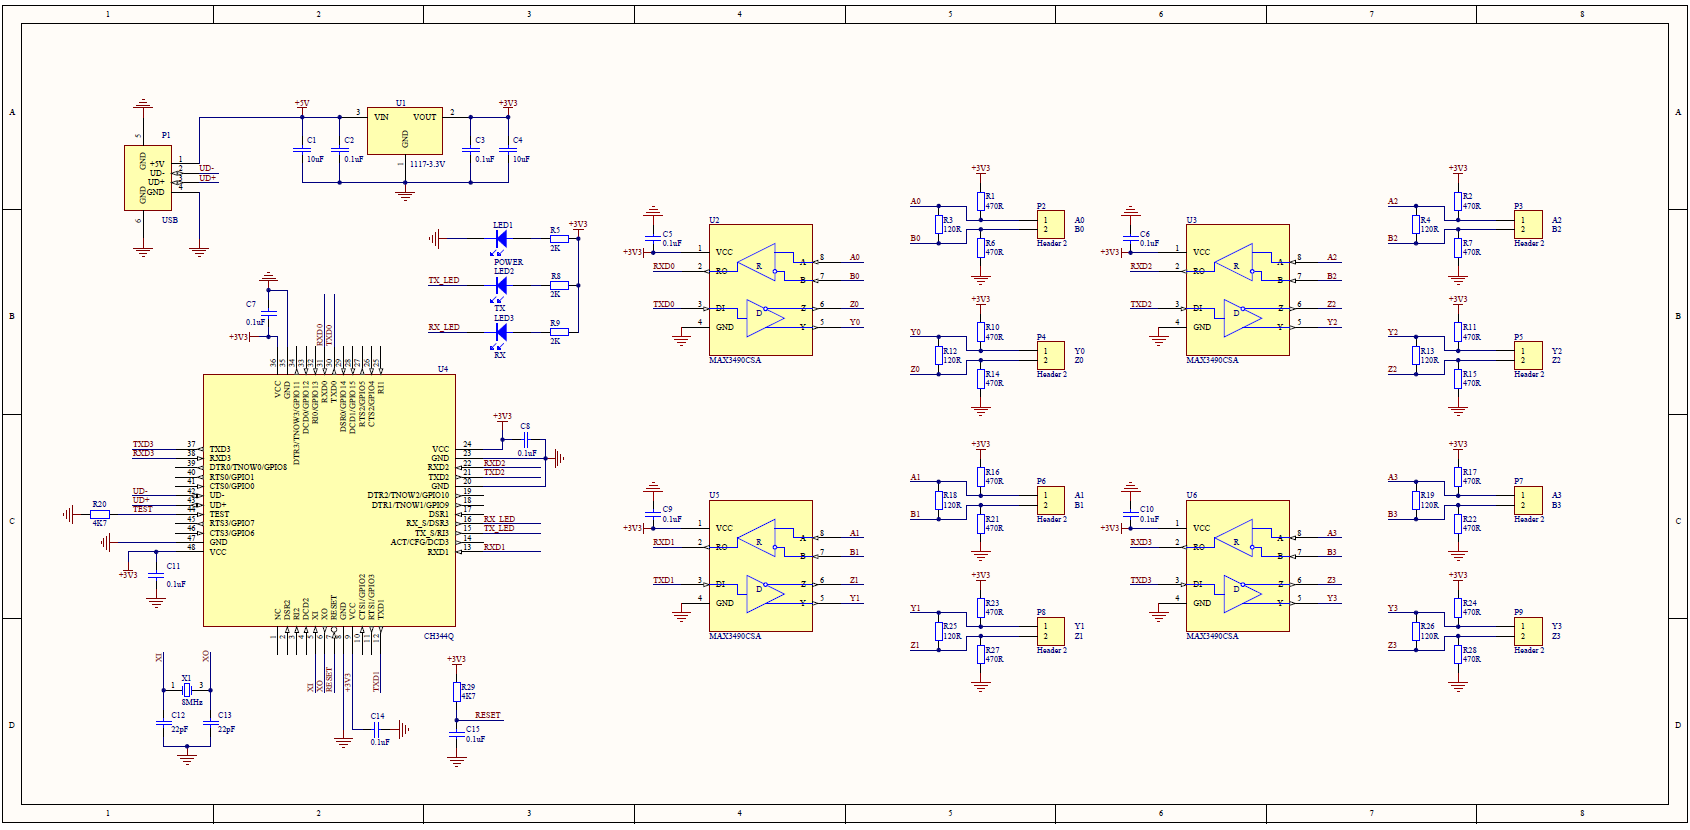
Task: Select the U6 MAX3490CSA transceiver
Action: 1237,566
